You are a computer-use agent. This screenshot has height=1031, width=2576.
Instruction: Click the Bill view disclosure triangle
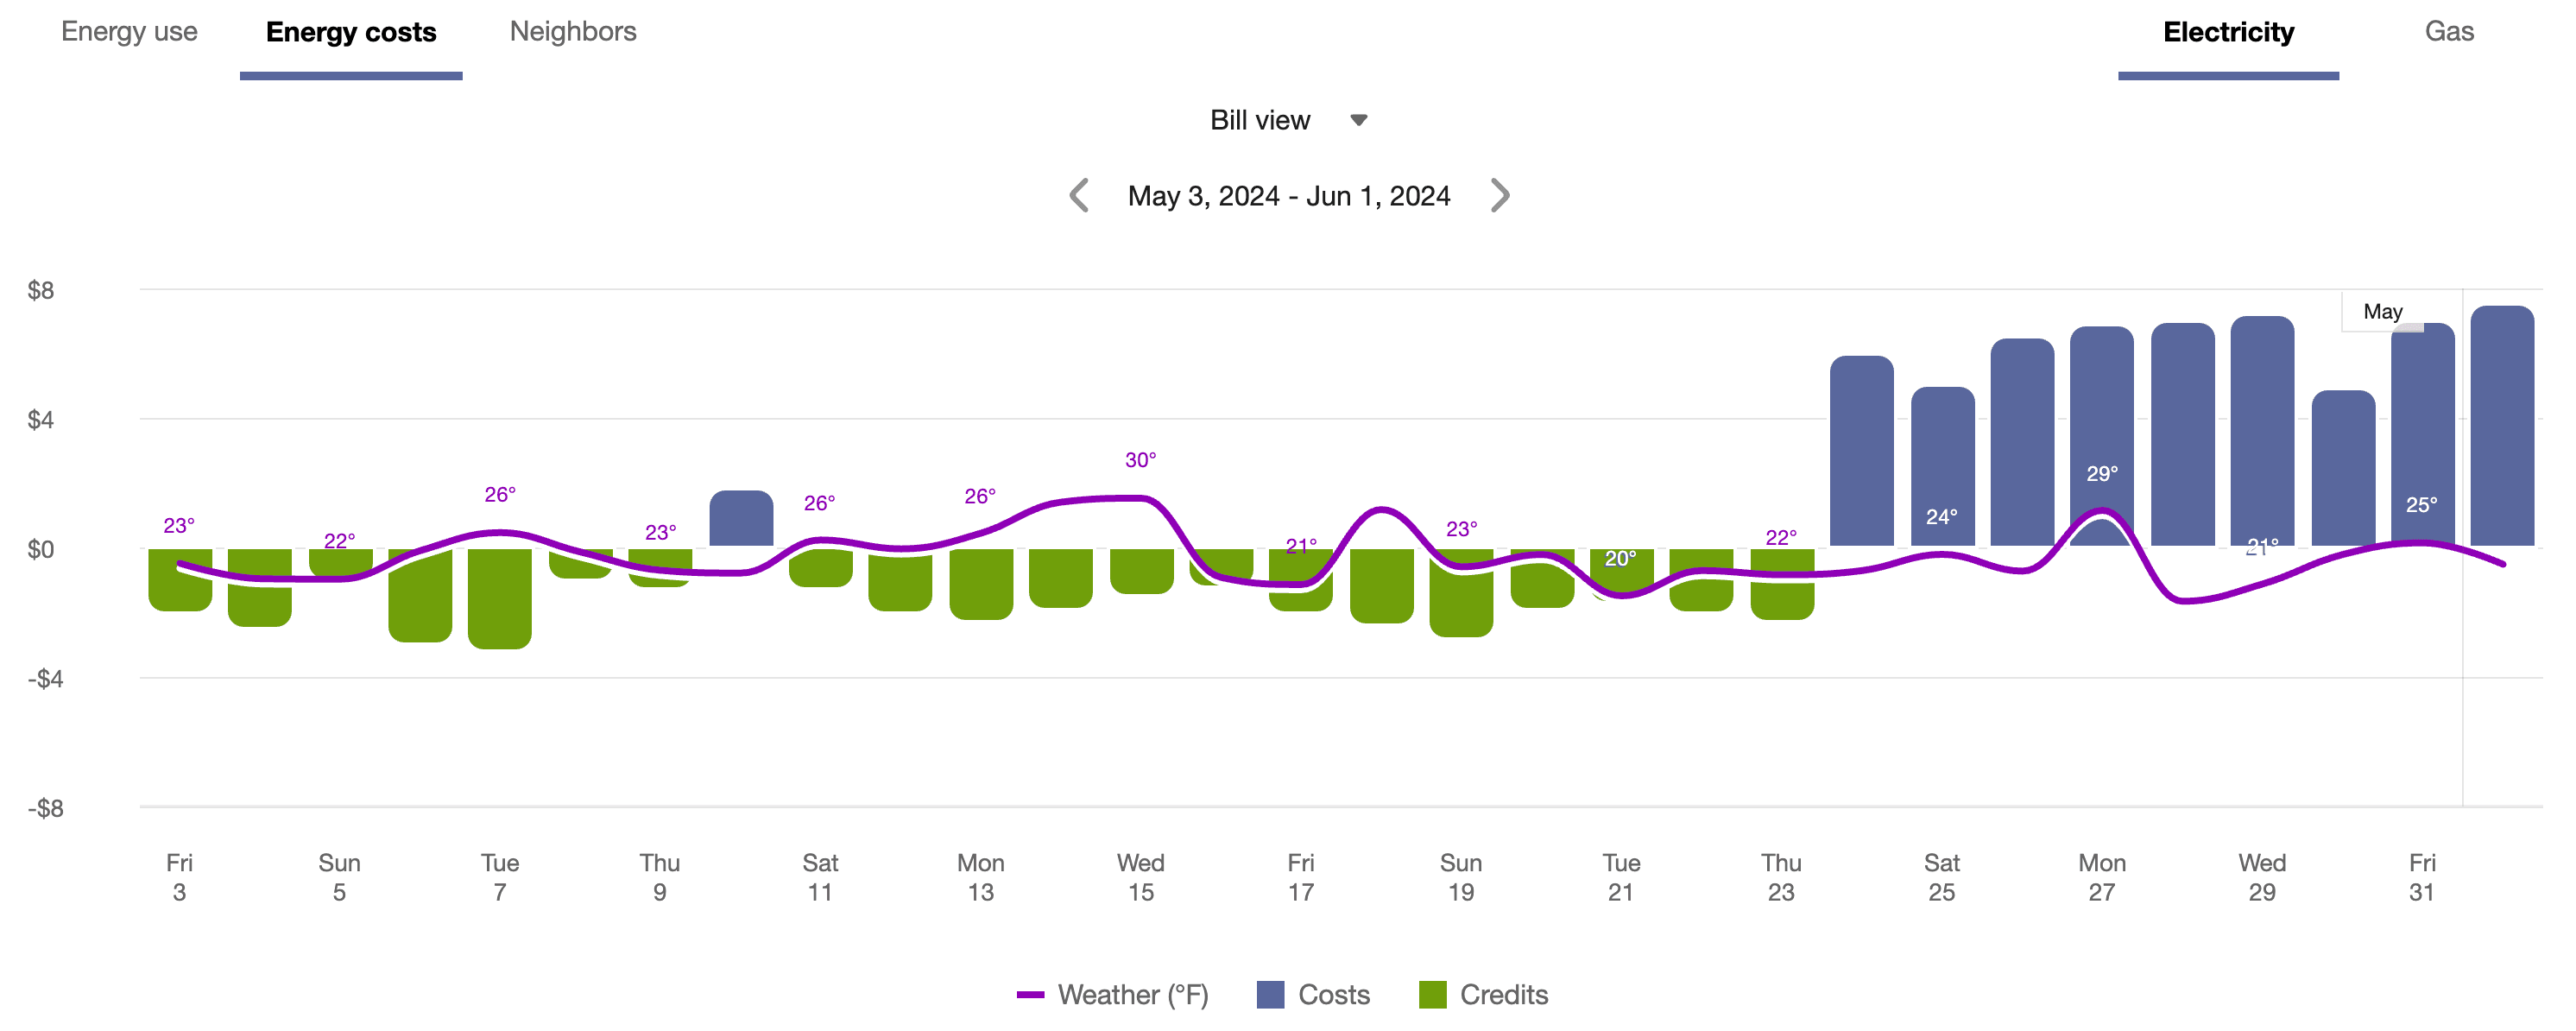click(x=1358, y=119)
